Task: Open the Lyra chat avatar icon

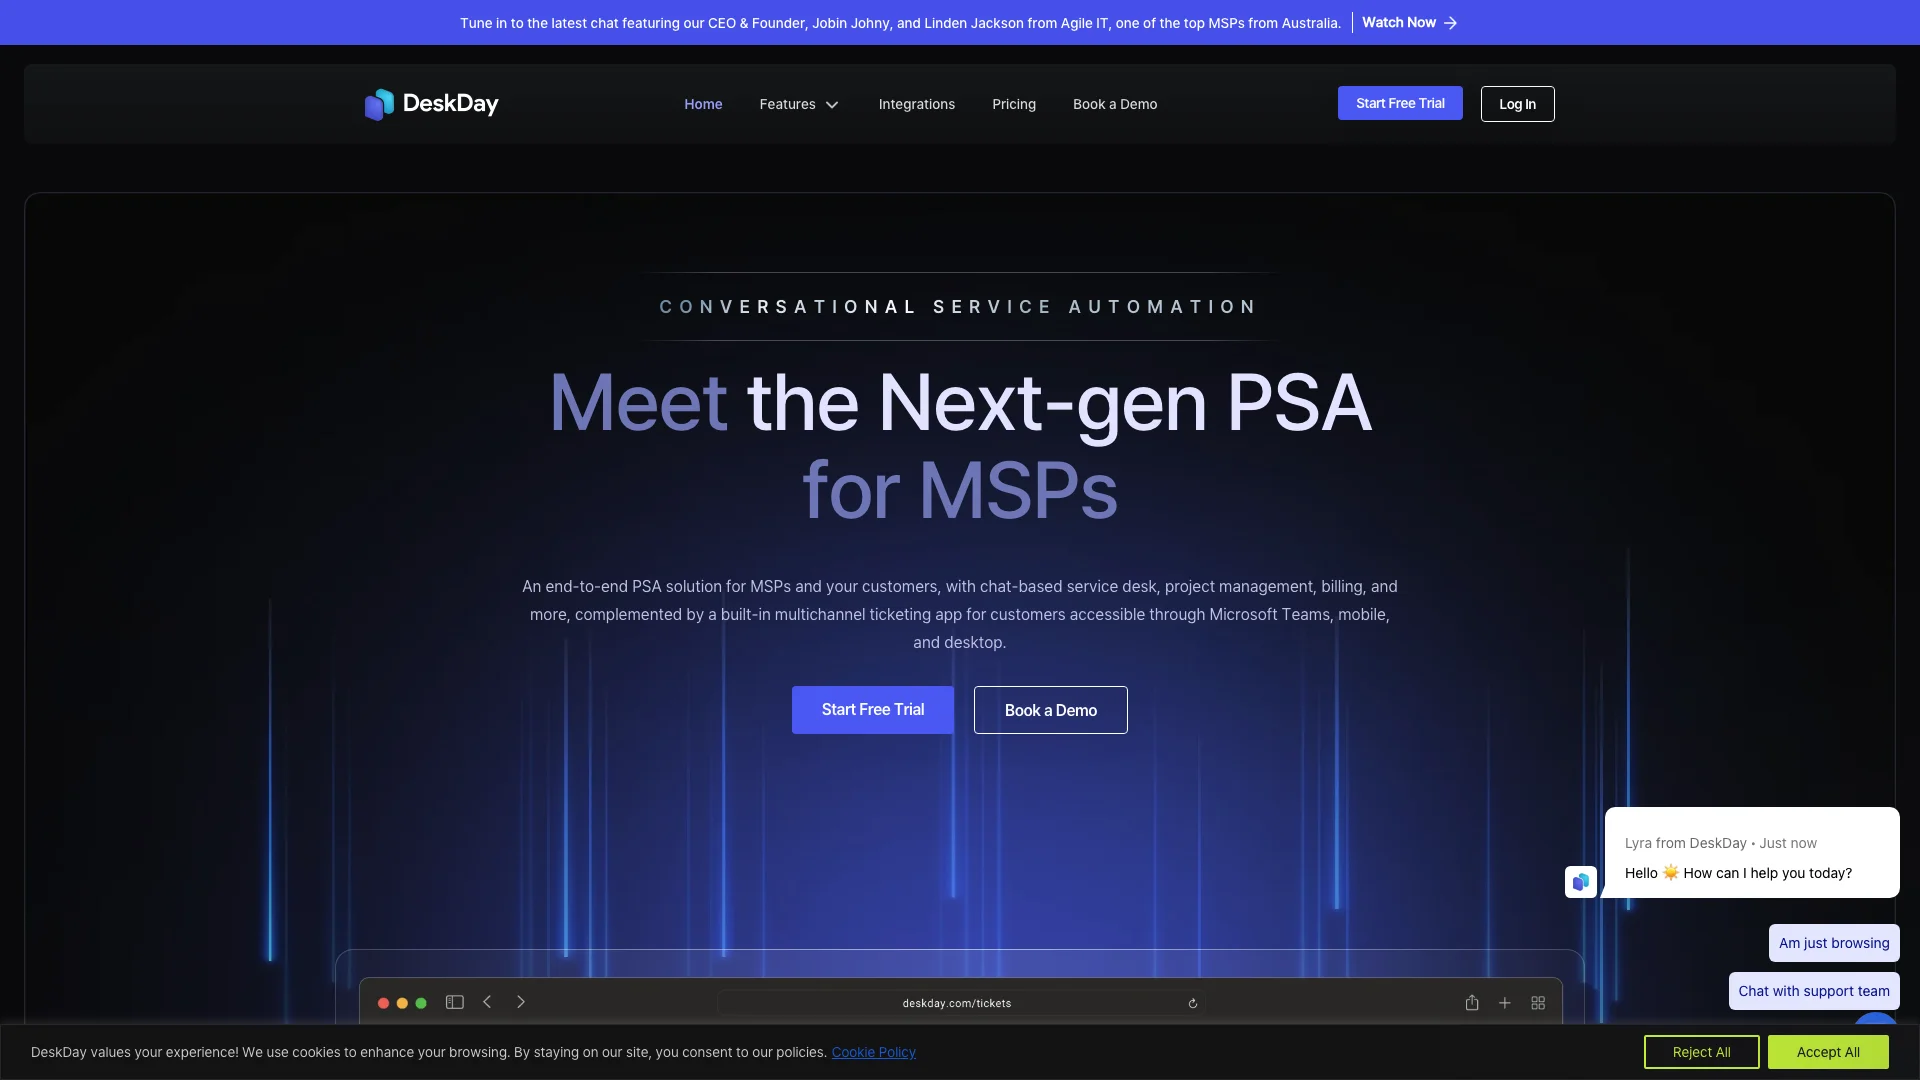Action: (x=1581, y=882)
